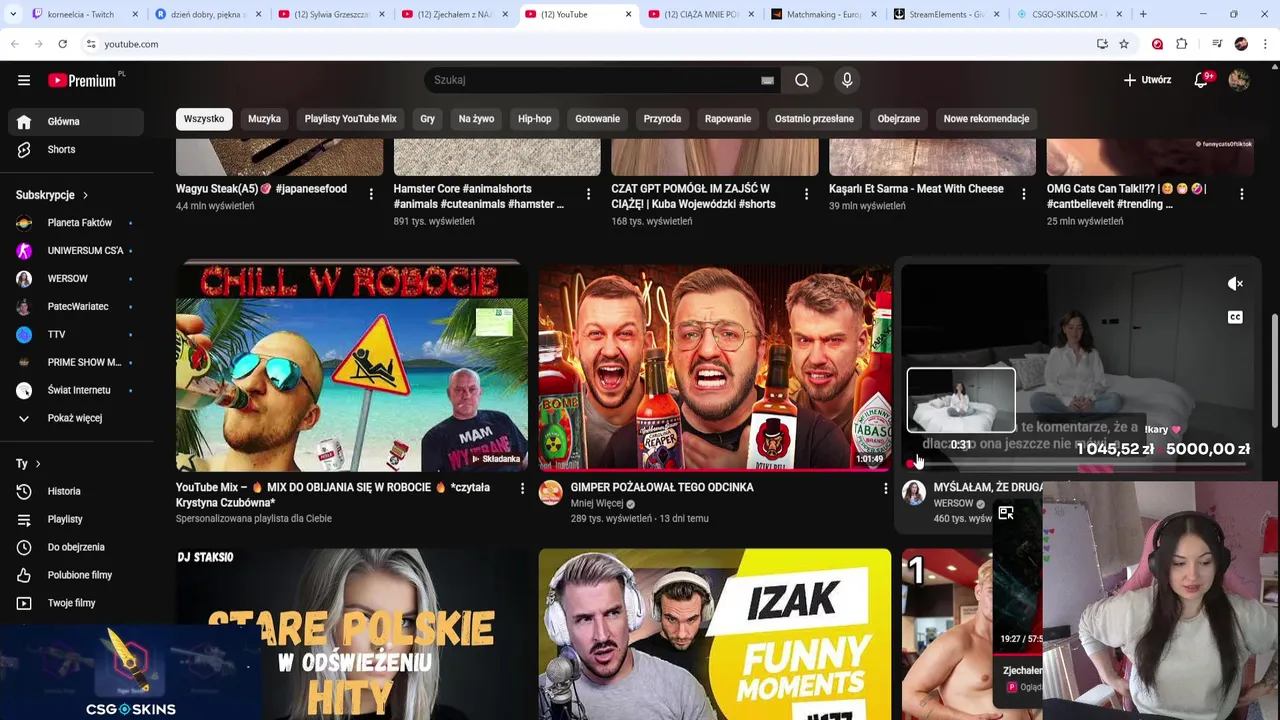Seek on the preview video progress bar
This screenshot has width=1280, height=720.
coord(1078,466)
